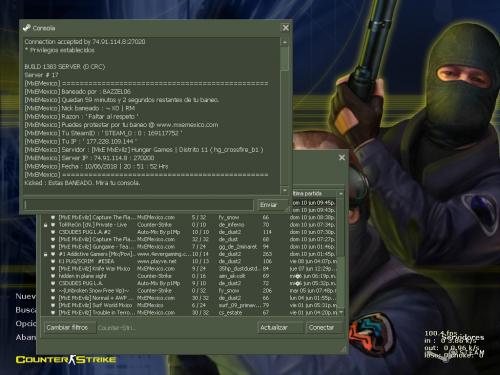Screen dimensions: 500x375
Task: Click the console scrollbar down arrow
Action: click(x=285, y=190)
